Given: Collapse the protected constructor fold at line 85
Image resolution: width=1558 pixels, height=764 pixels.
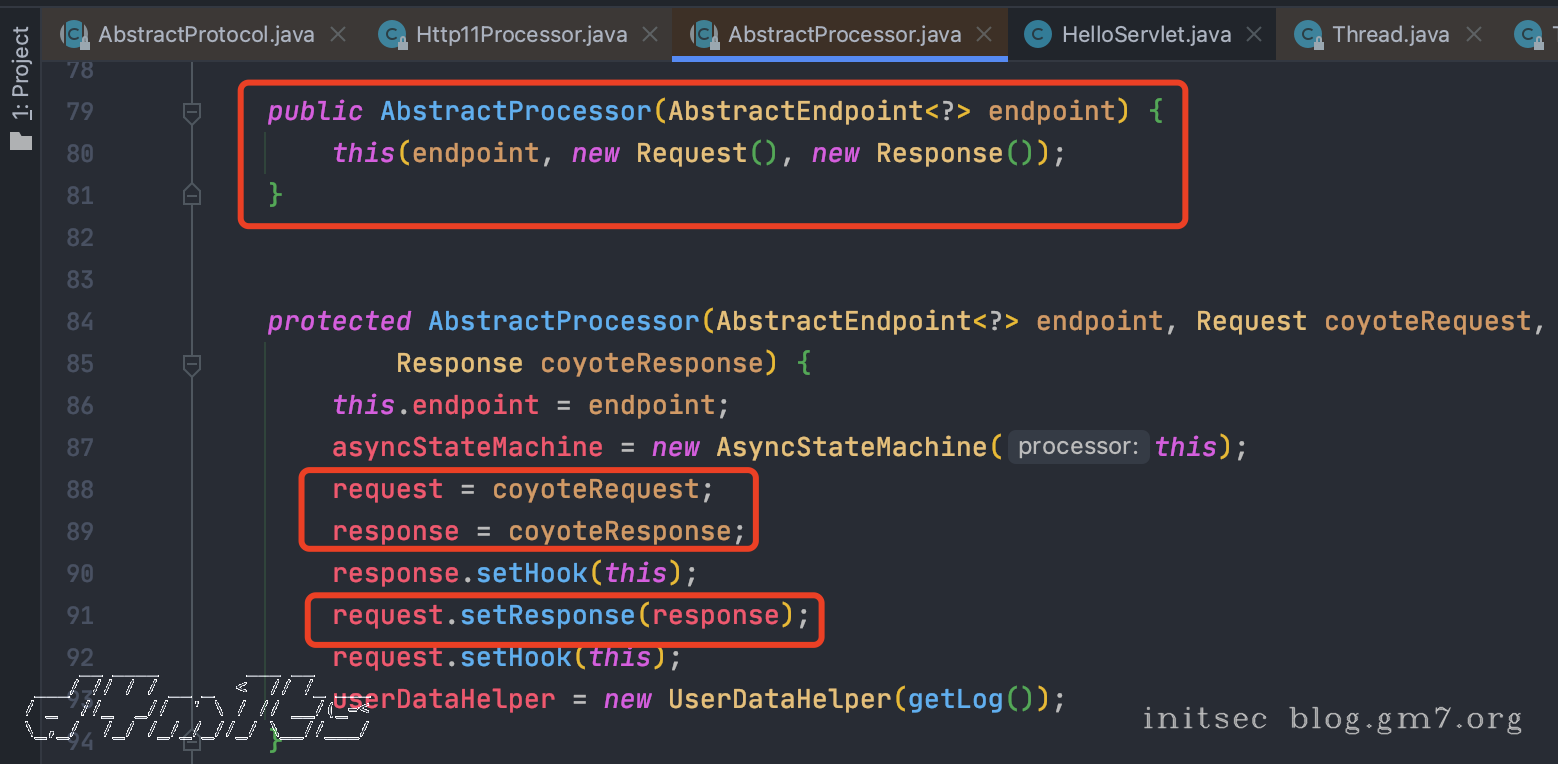Looking at the screenshot, I should pos(192,364).
